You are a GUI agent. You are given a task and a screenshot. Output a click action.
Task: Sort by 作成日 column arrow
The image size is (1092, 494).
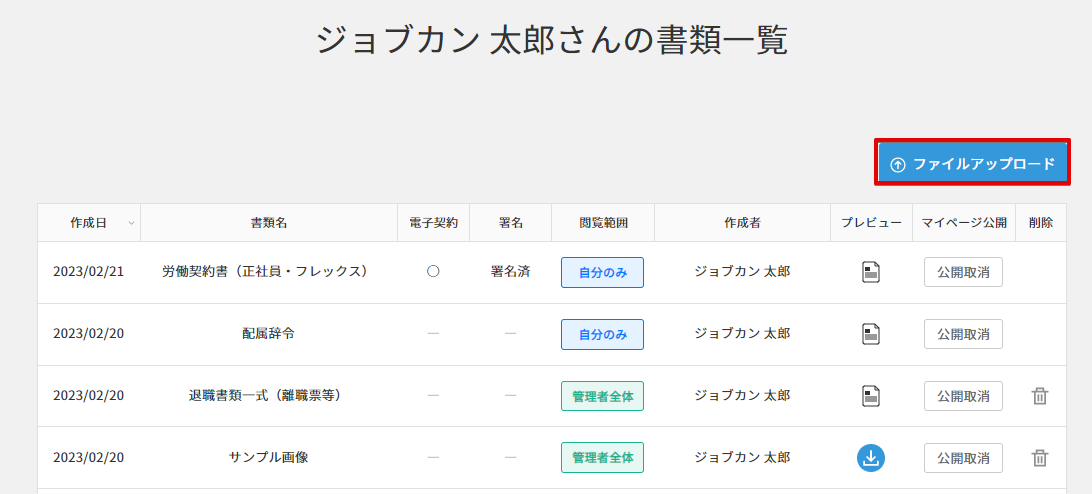(132, 223)
